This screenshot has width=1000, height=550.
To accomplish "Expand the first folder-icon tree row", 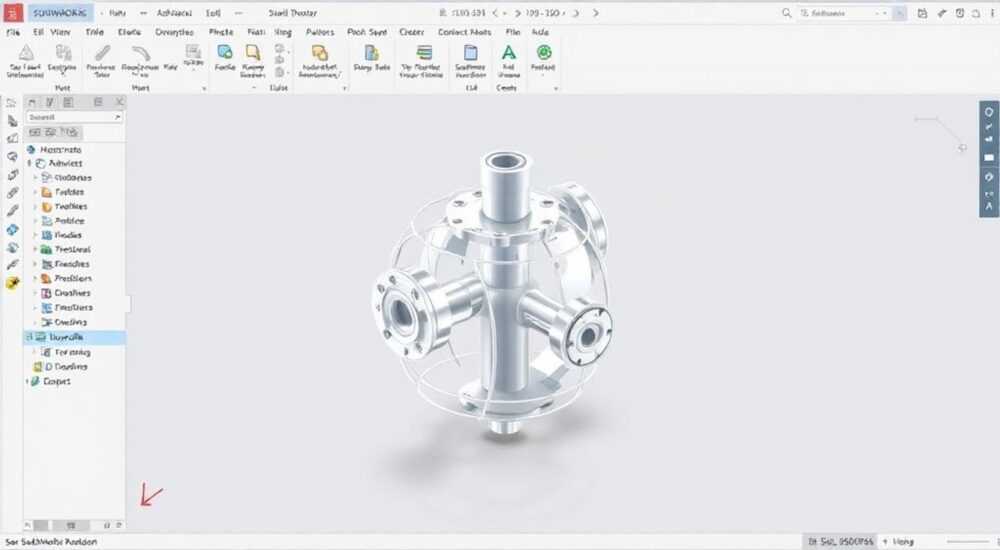I will (x=36, y=191).
